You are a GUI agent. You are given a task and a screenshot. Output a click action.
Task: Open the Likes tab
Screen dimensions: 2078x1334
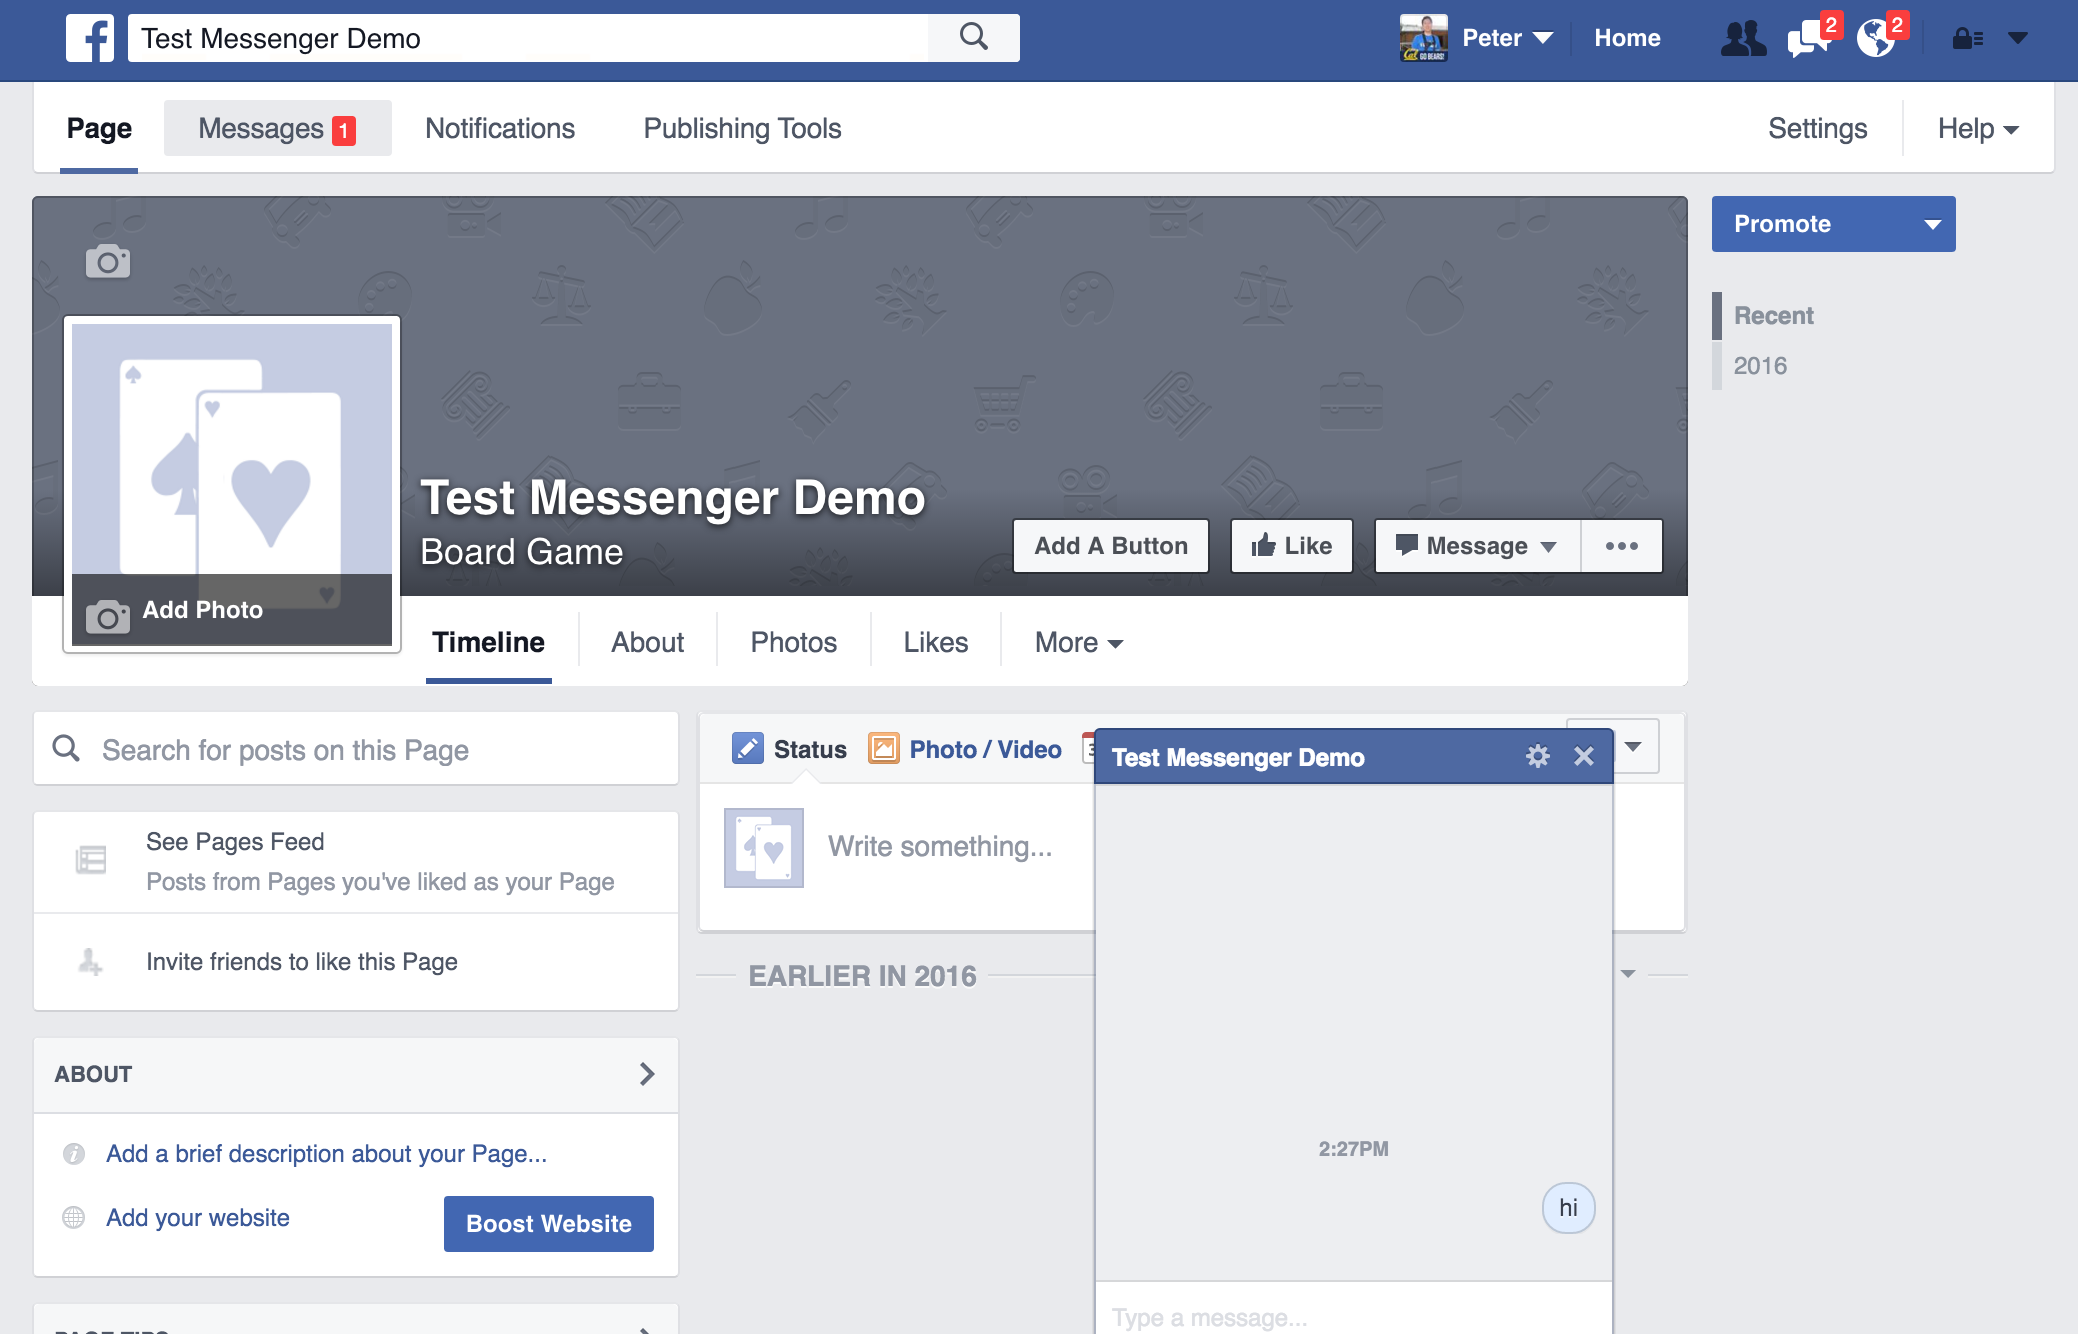tap(936, 642)
